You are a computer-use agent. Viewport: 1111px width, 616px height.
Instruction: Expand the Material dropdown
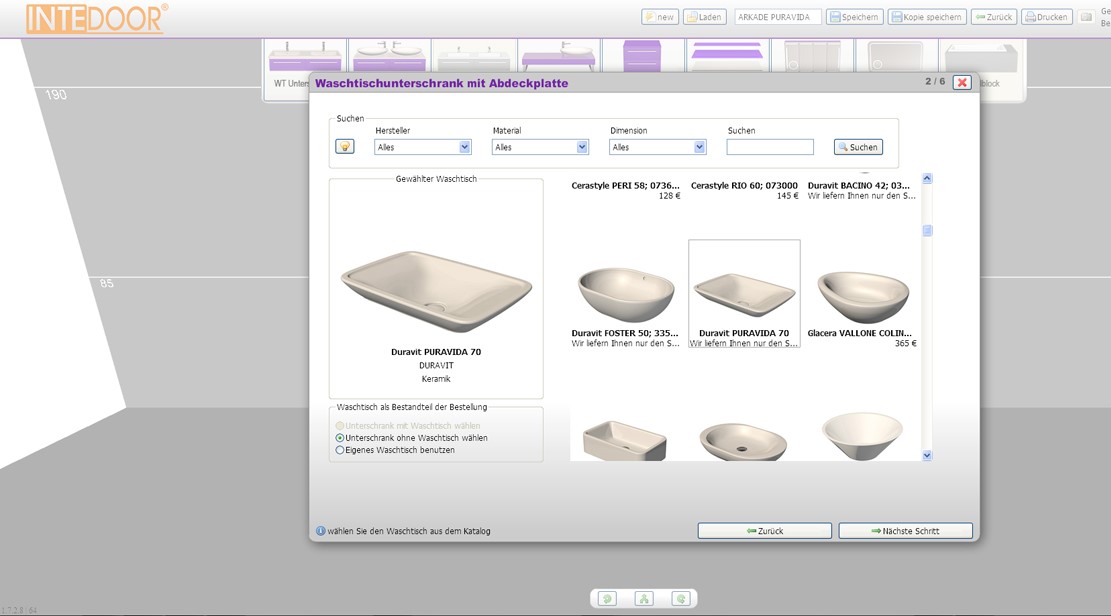click(x=540, y=147)
